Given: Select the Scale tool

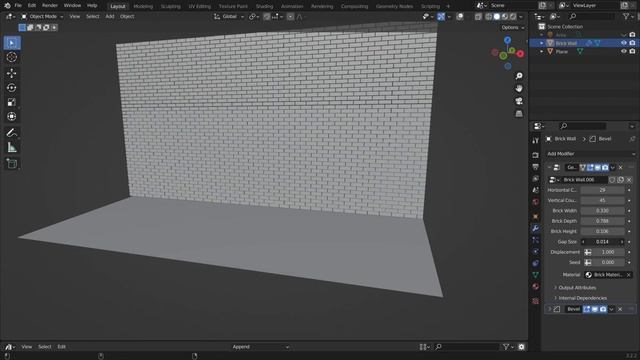Looking at the screenshot, I should click(x=12, y=102).
